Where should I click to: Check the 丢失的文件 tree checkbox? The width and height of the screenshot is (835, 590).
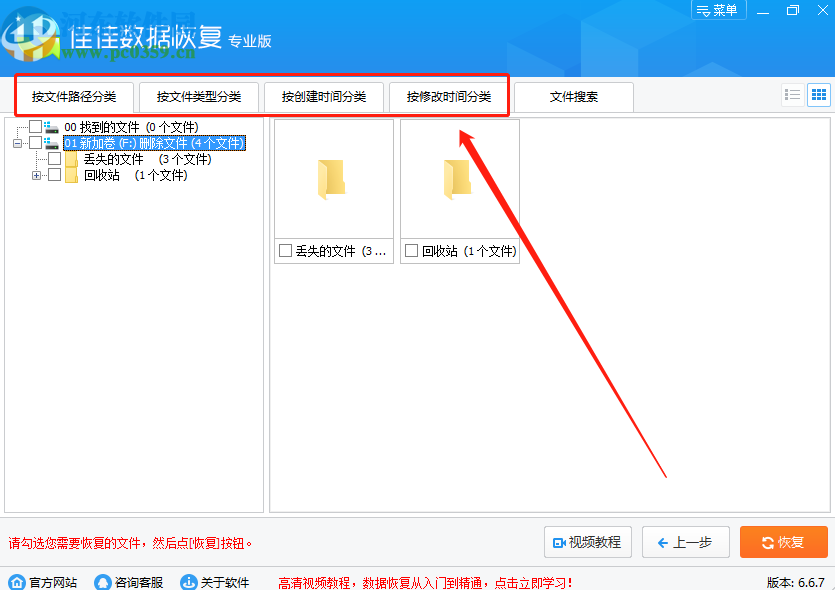click(x=54, y=159)
